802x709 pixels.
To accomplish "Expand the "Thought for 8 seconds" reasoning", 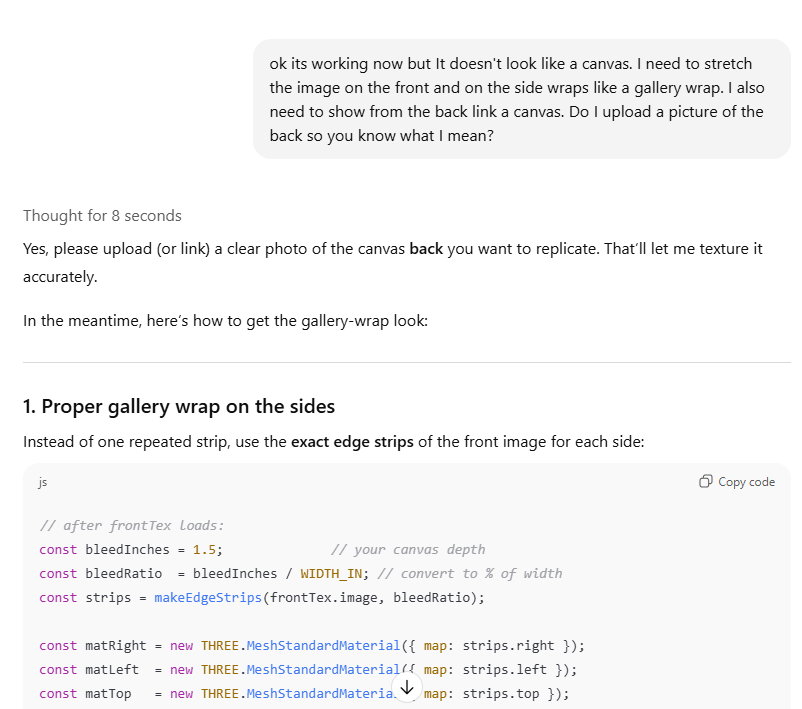I will [x=102, y=216].
